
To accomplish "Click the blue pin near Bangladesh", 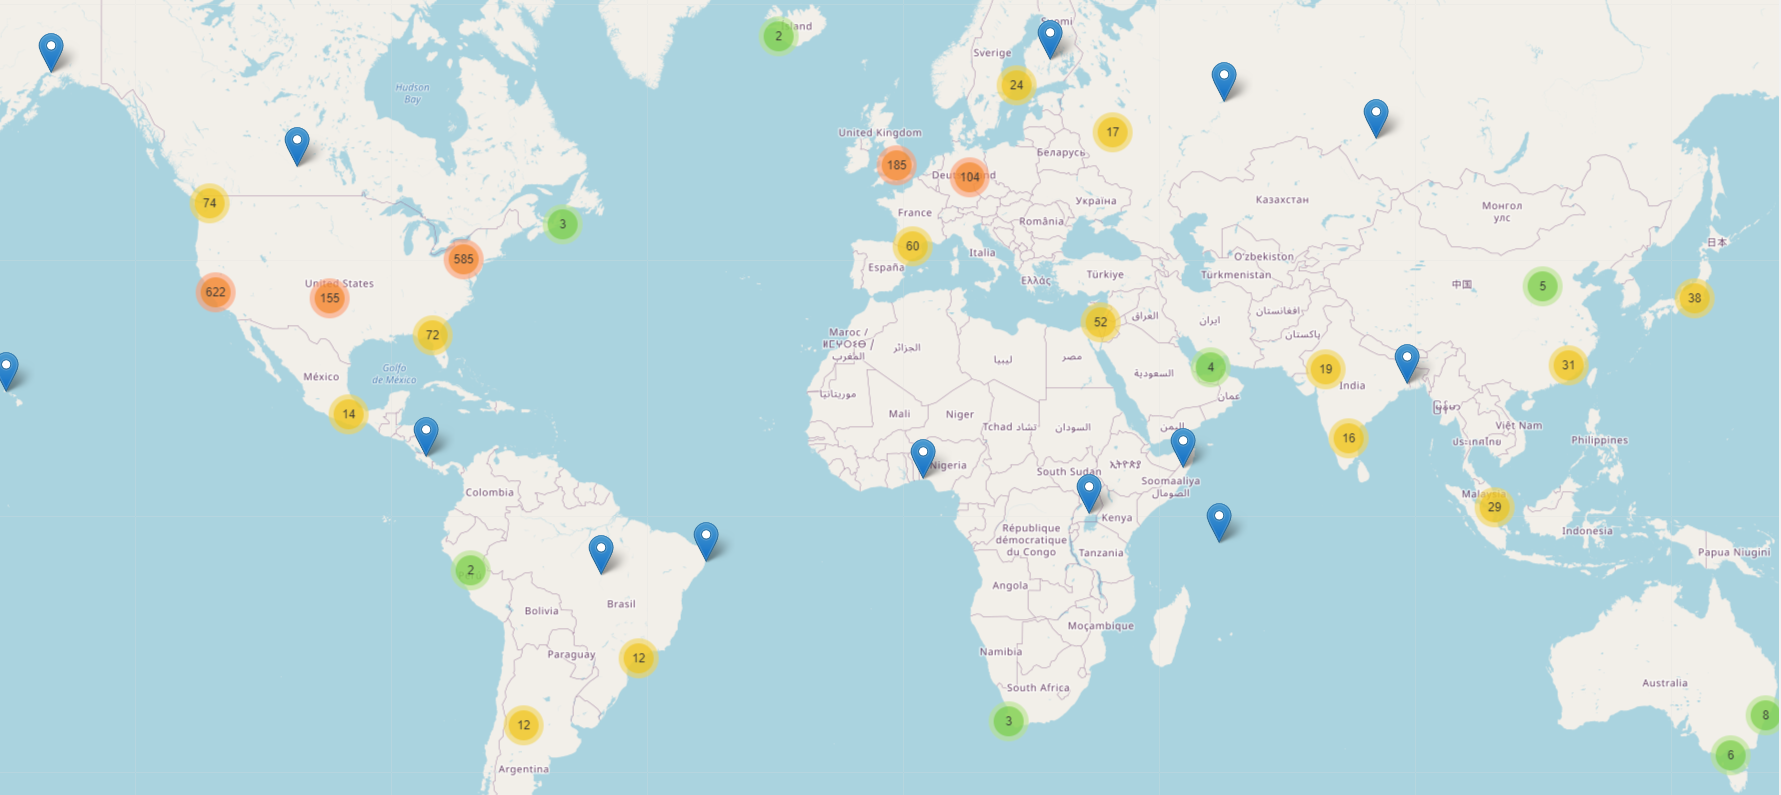I will coord(1407,361).
